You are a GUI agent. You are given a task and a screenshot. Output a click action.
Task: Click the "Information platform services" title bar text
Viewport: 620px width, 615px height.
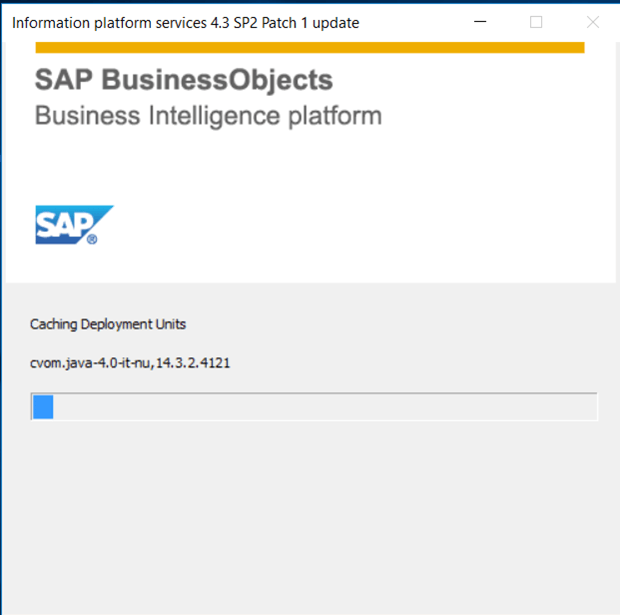(x=110, y=23)
